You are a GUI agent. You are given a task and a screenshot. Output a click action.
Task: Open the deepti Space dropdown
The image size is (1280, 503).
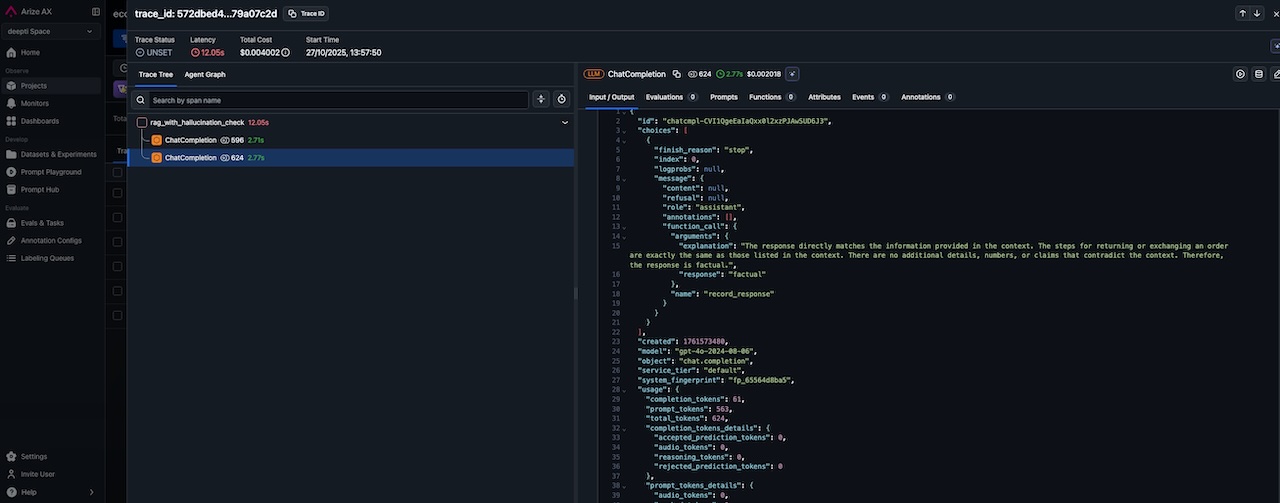coord(50,32)
